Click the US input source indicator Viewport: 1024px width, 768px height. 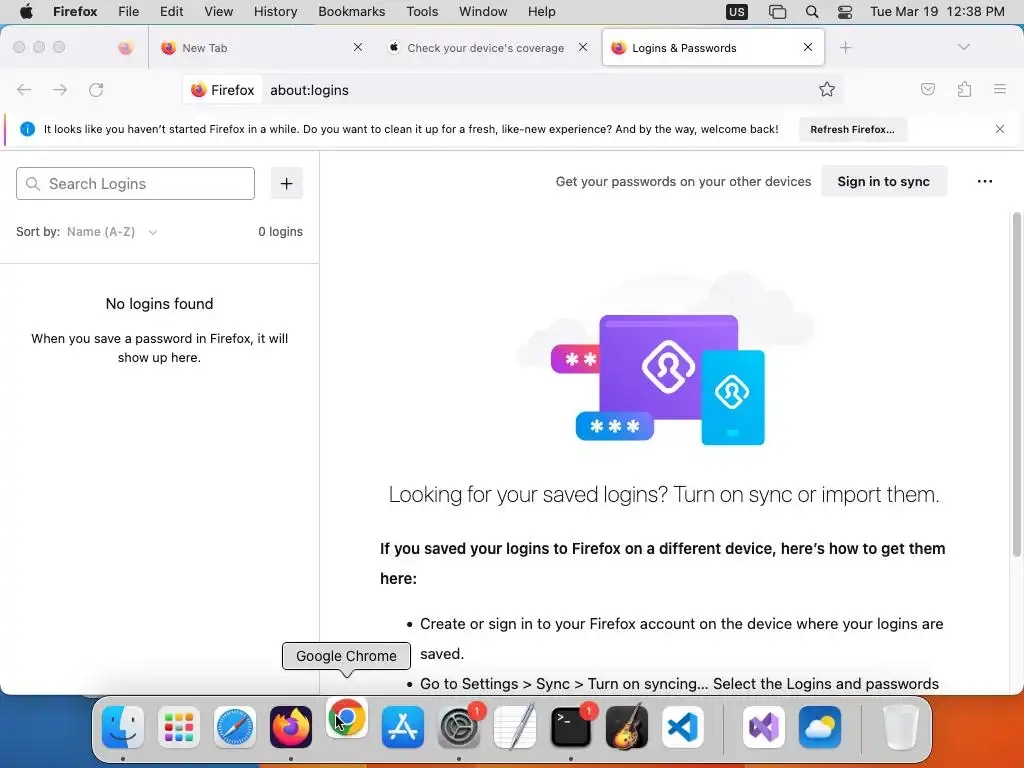tap(737, 12)
